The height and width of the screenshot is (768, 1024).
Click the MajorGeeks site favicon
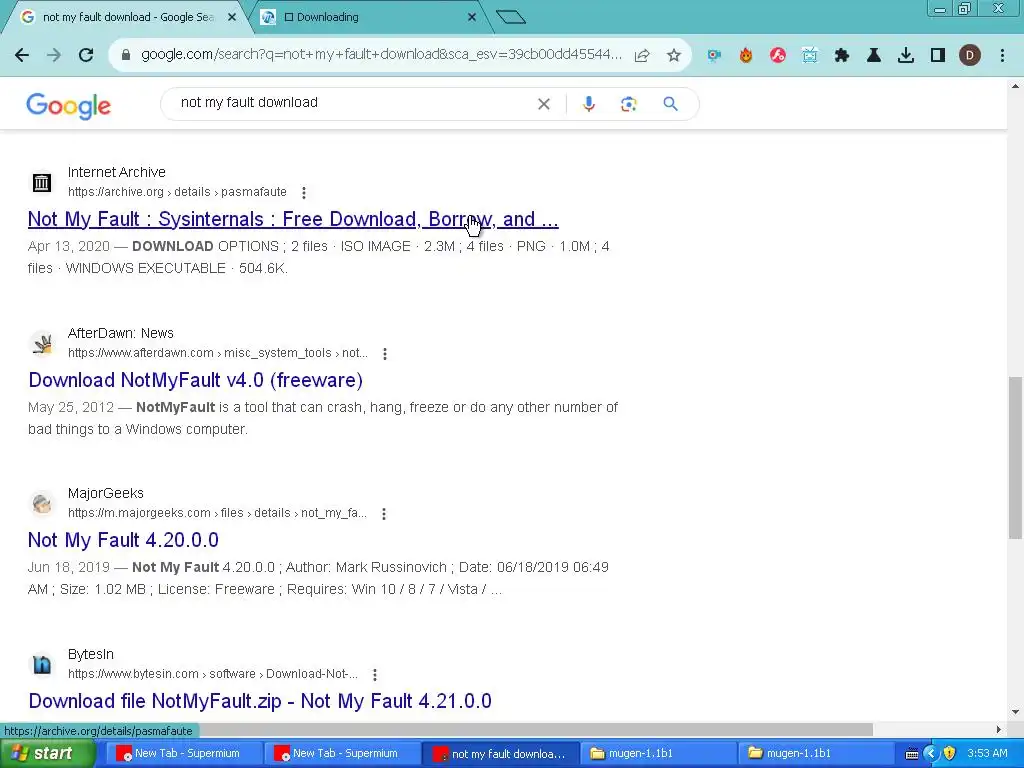(42, 504)
